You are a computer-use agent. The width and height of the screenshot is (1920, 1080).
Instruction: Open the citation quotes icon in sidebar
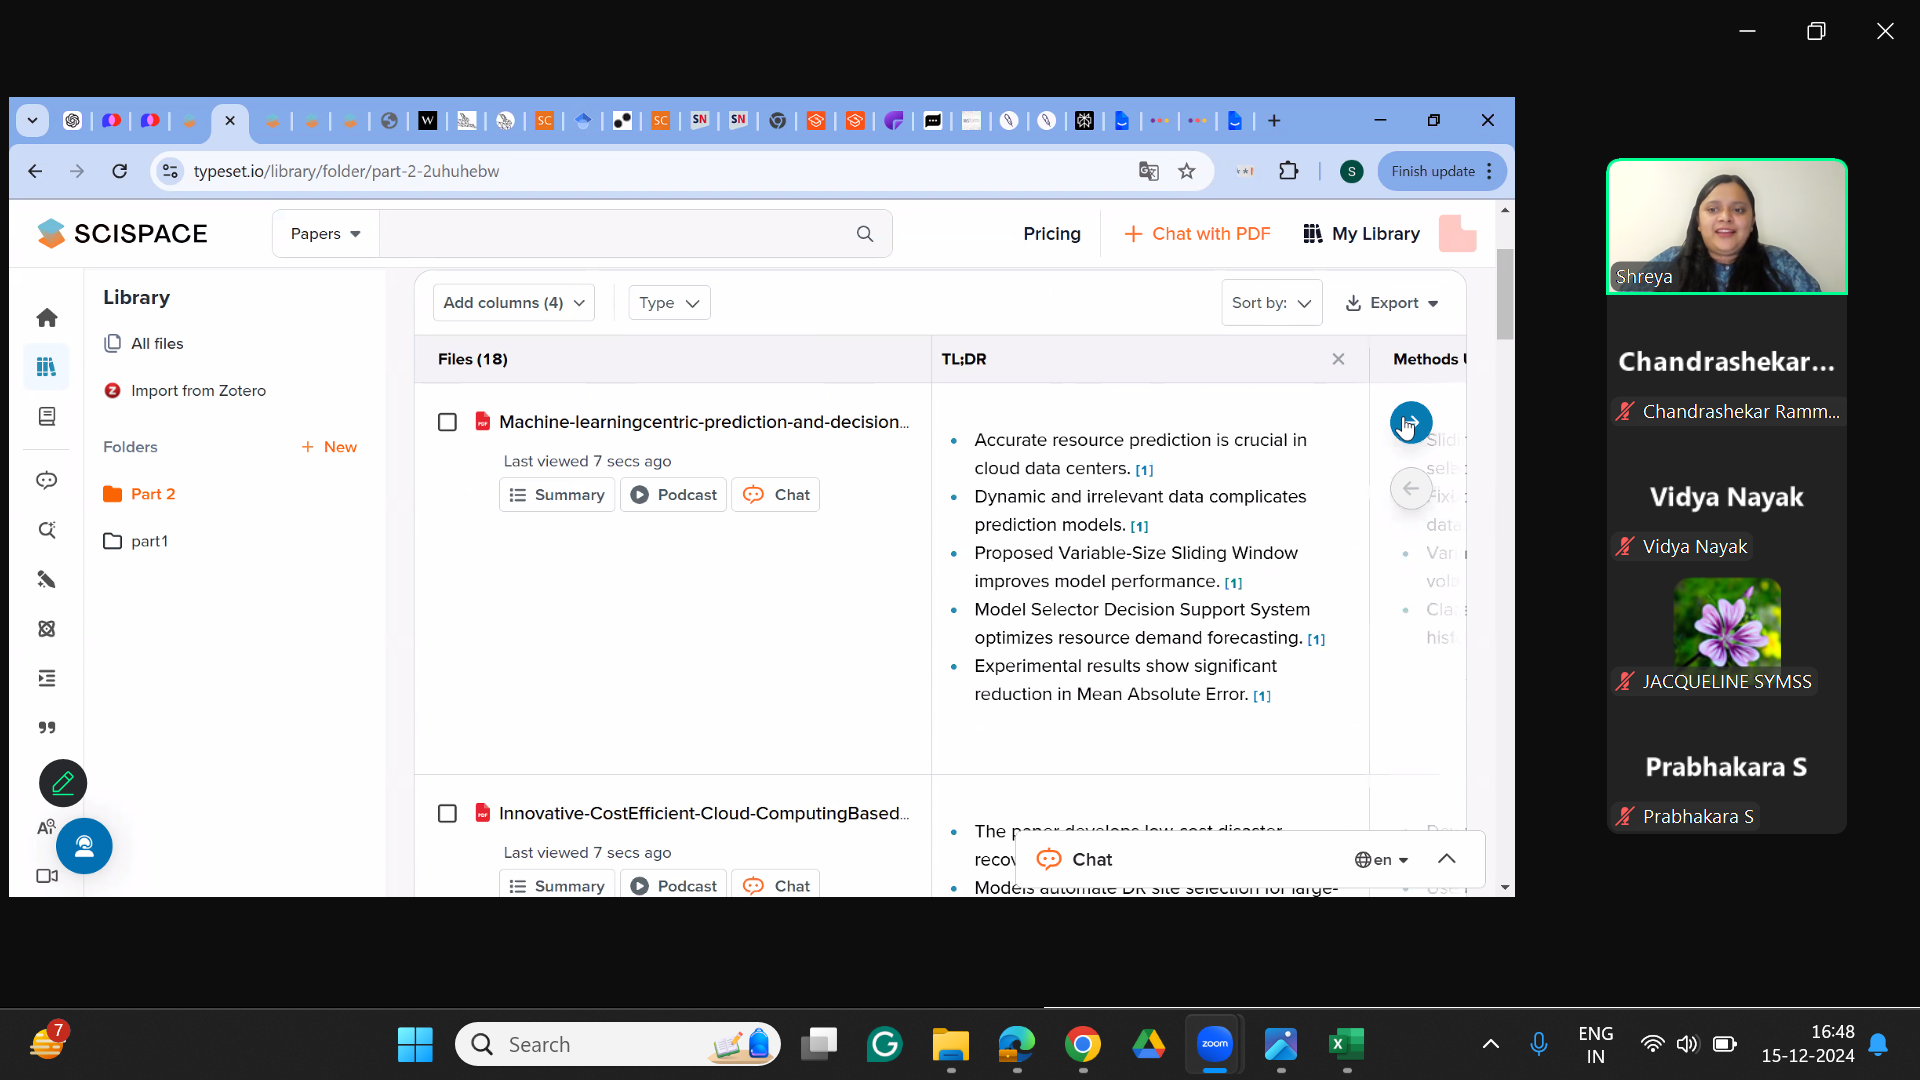tap(47, 728)
